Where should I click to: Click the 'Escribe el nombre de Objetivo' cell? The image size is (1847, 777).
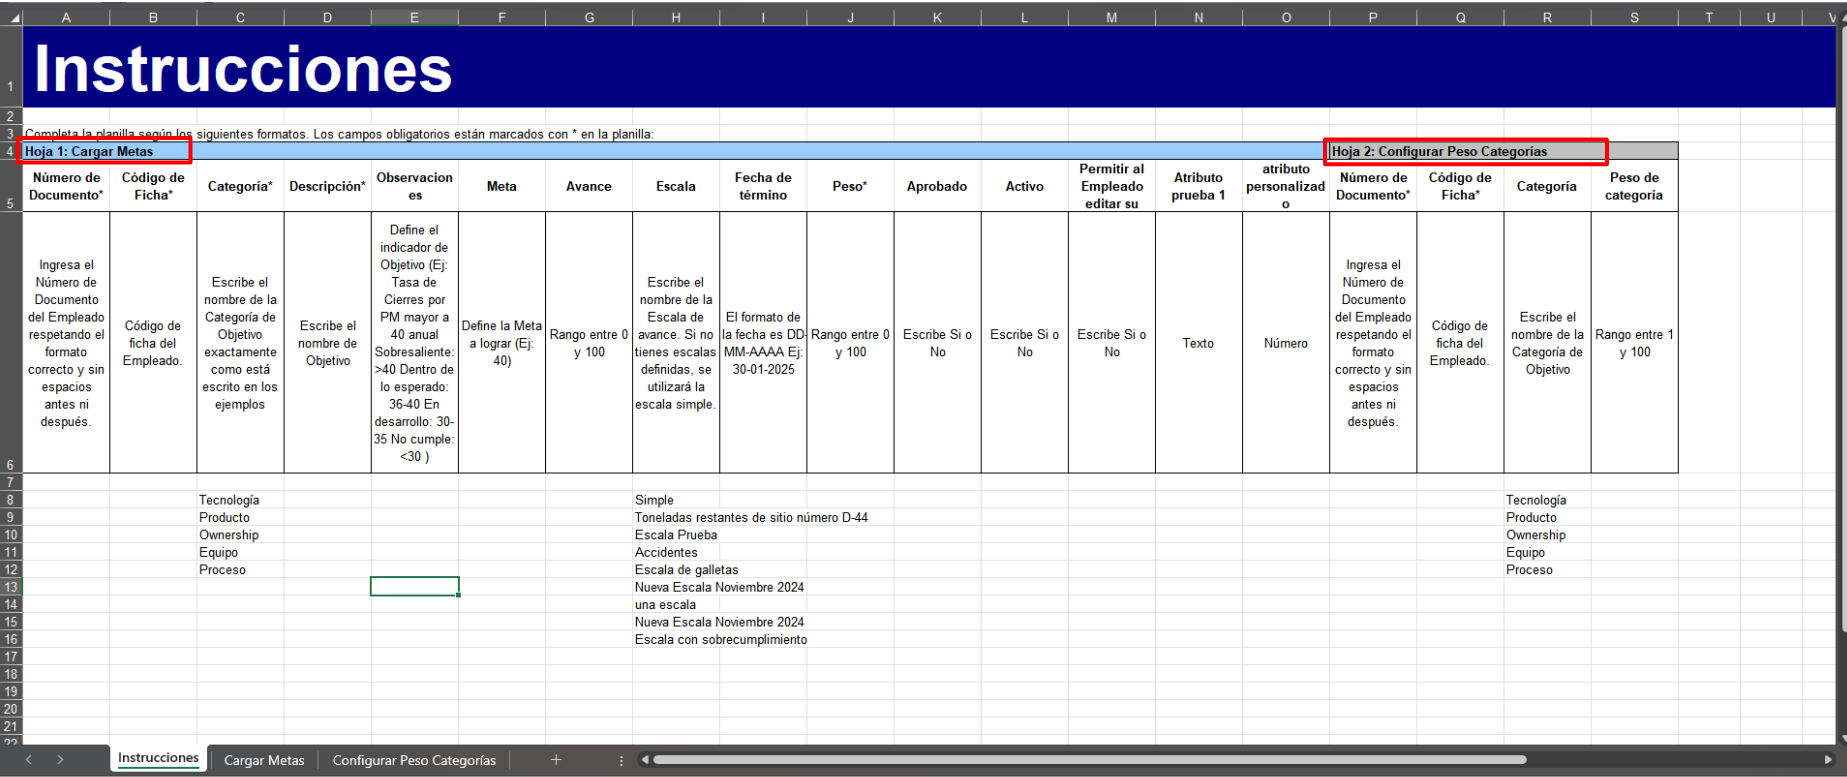coord(327,343)
